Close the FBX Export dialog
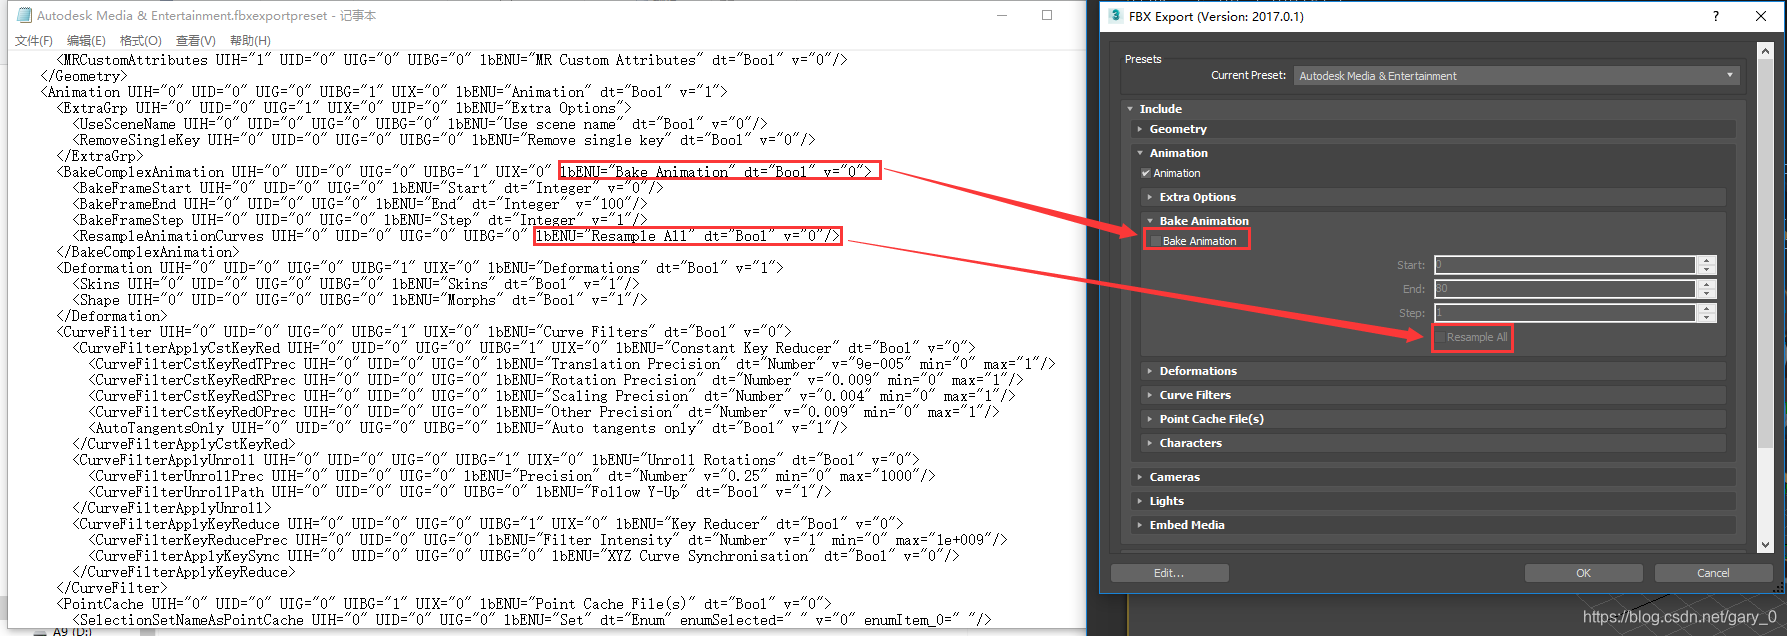 (1761, 16)
